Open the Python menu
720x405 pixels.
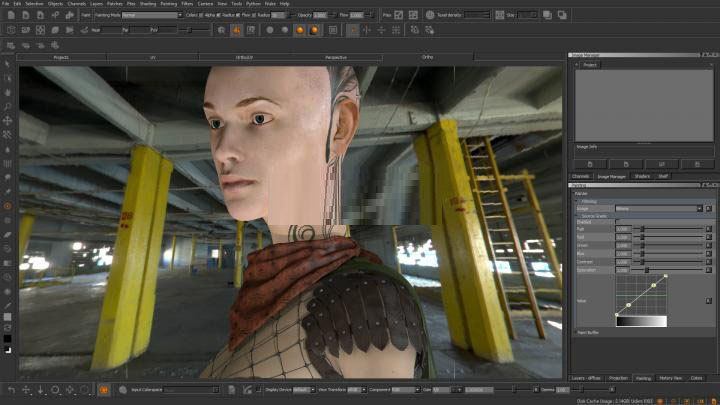coord(253,4)
